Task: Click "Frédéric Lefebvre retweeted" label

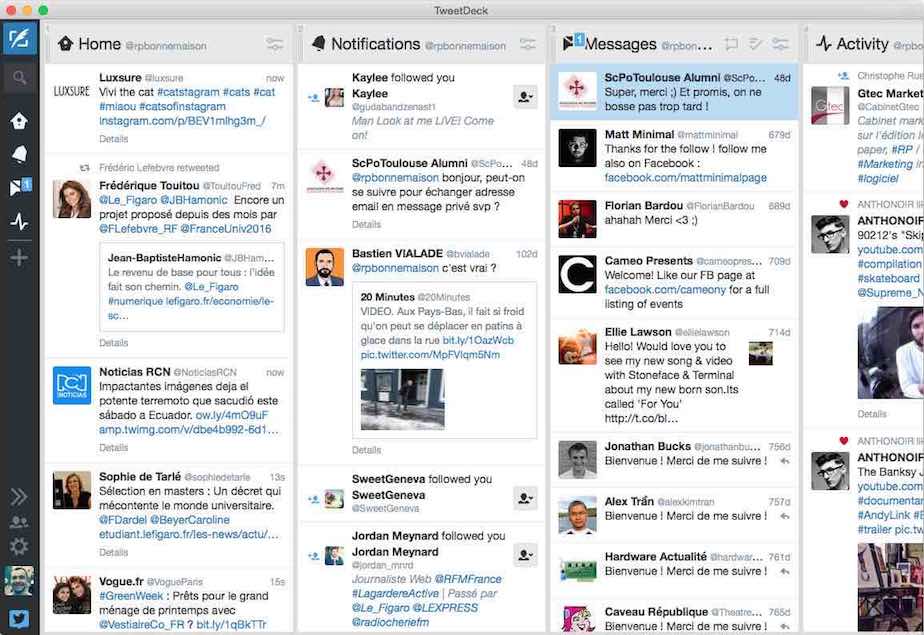Action: coord(159,168)
